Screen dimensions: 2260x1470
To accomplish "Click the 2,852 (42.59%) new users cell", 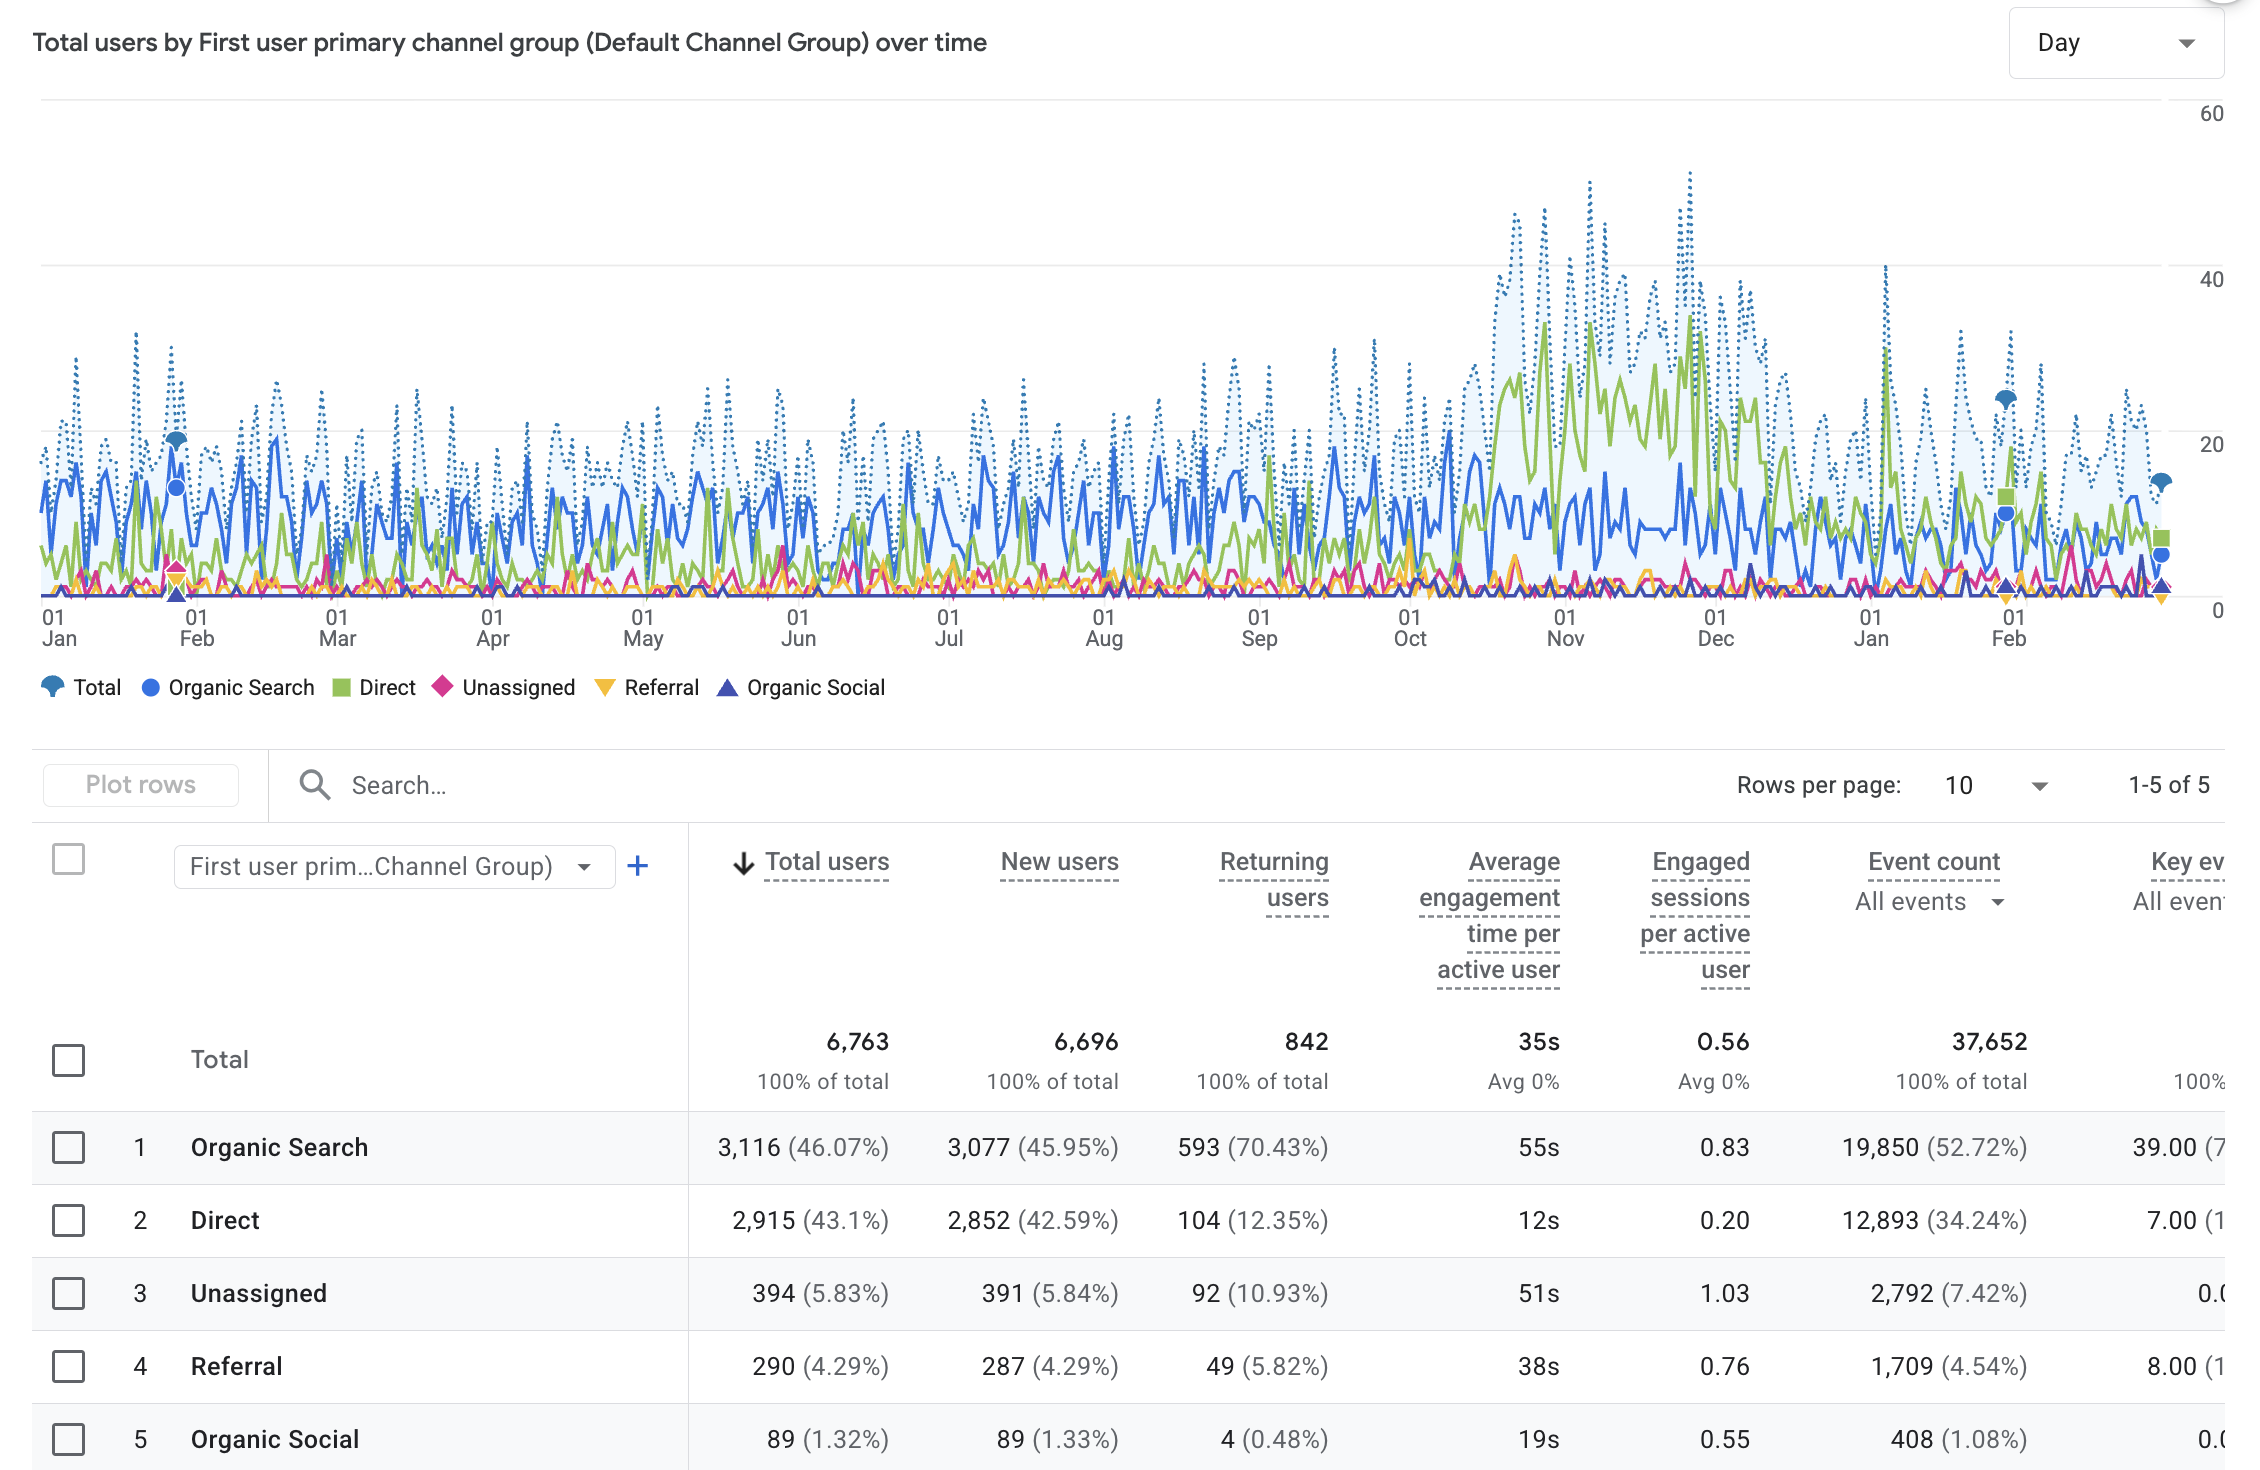I will pos(1033,1220).
